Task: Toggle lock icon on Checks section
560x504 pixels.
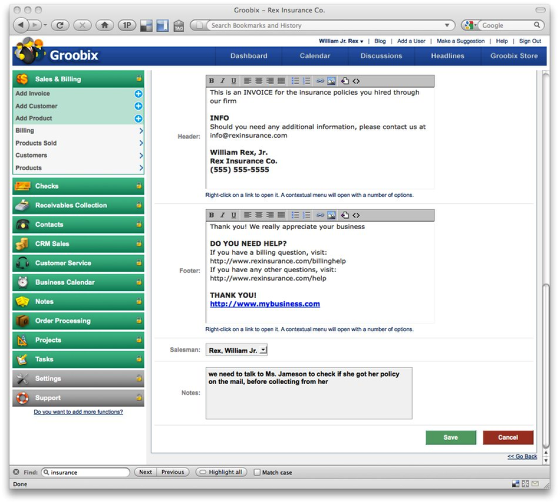Action: 139,186
